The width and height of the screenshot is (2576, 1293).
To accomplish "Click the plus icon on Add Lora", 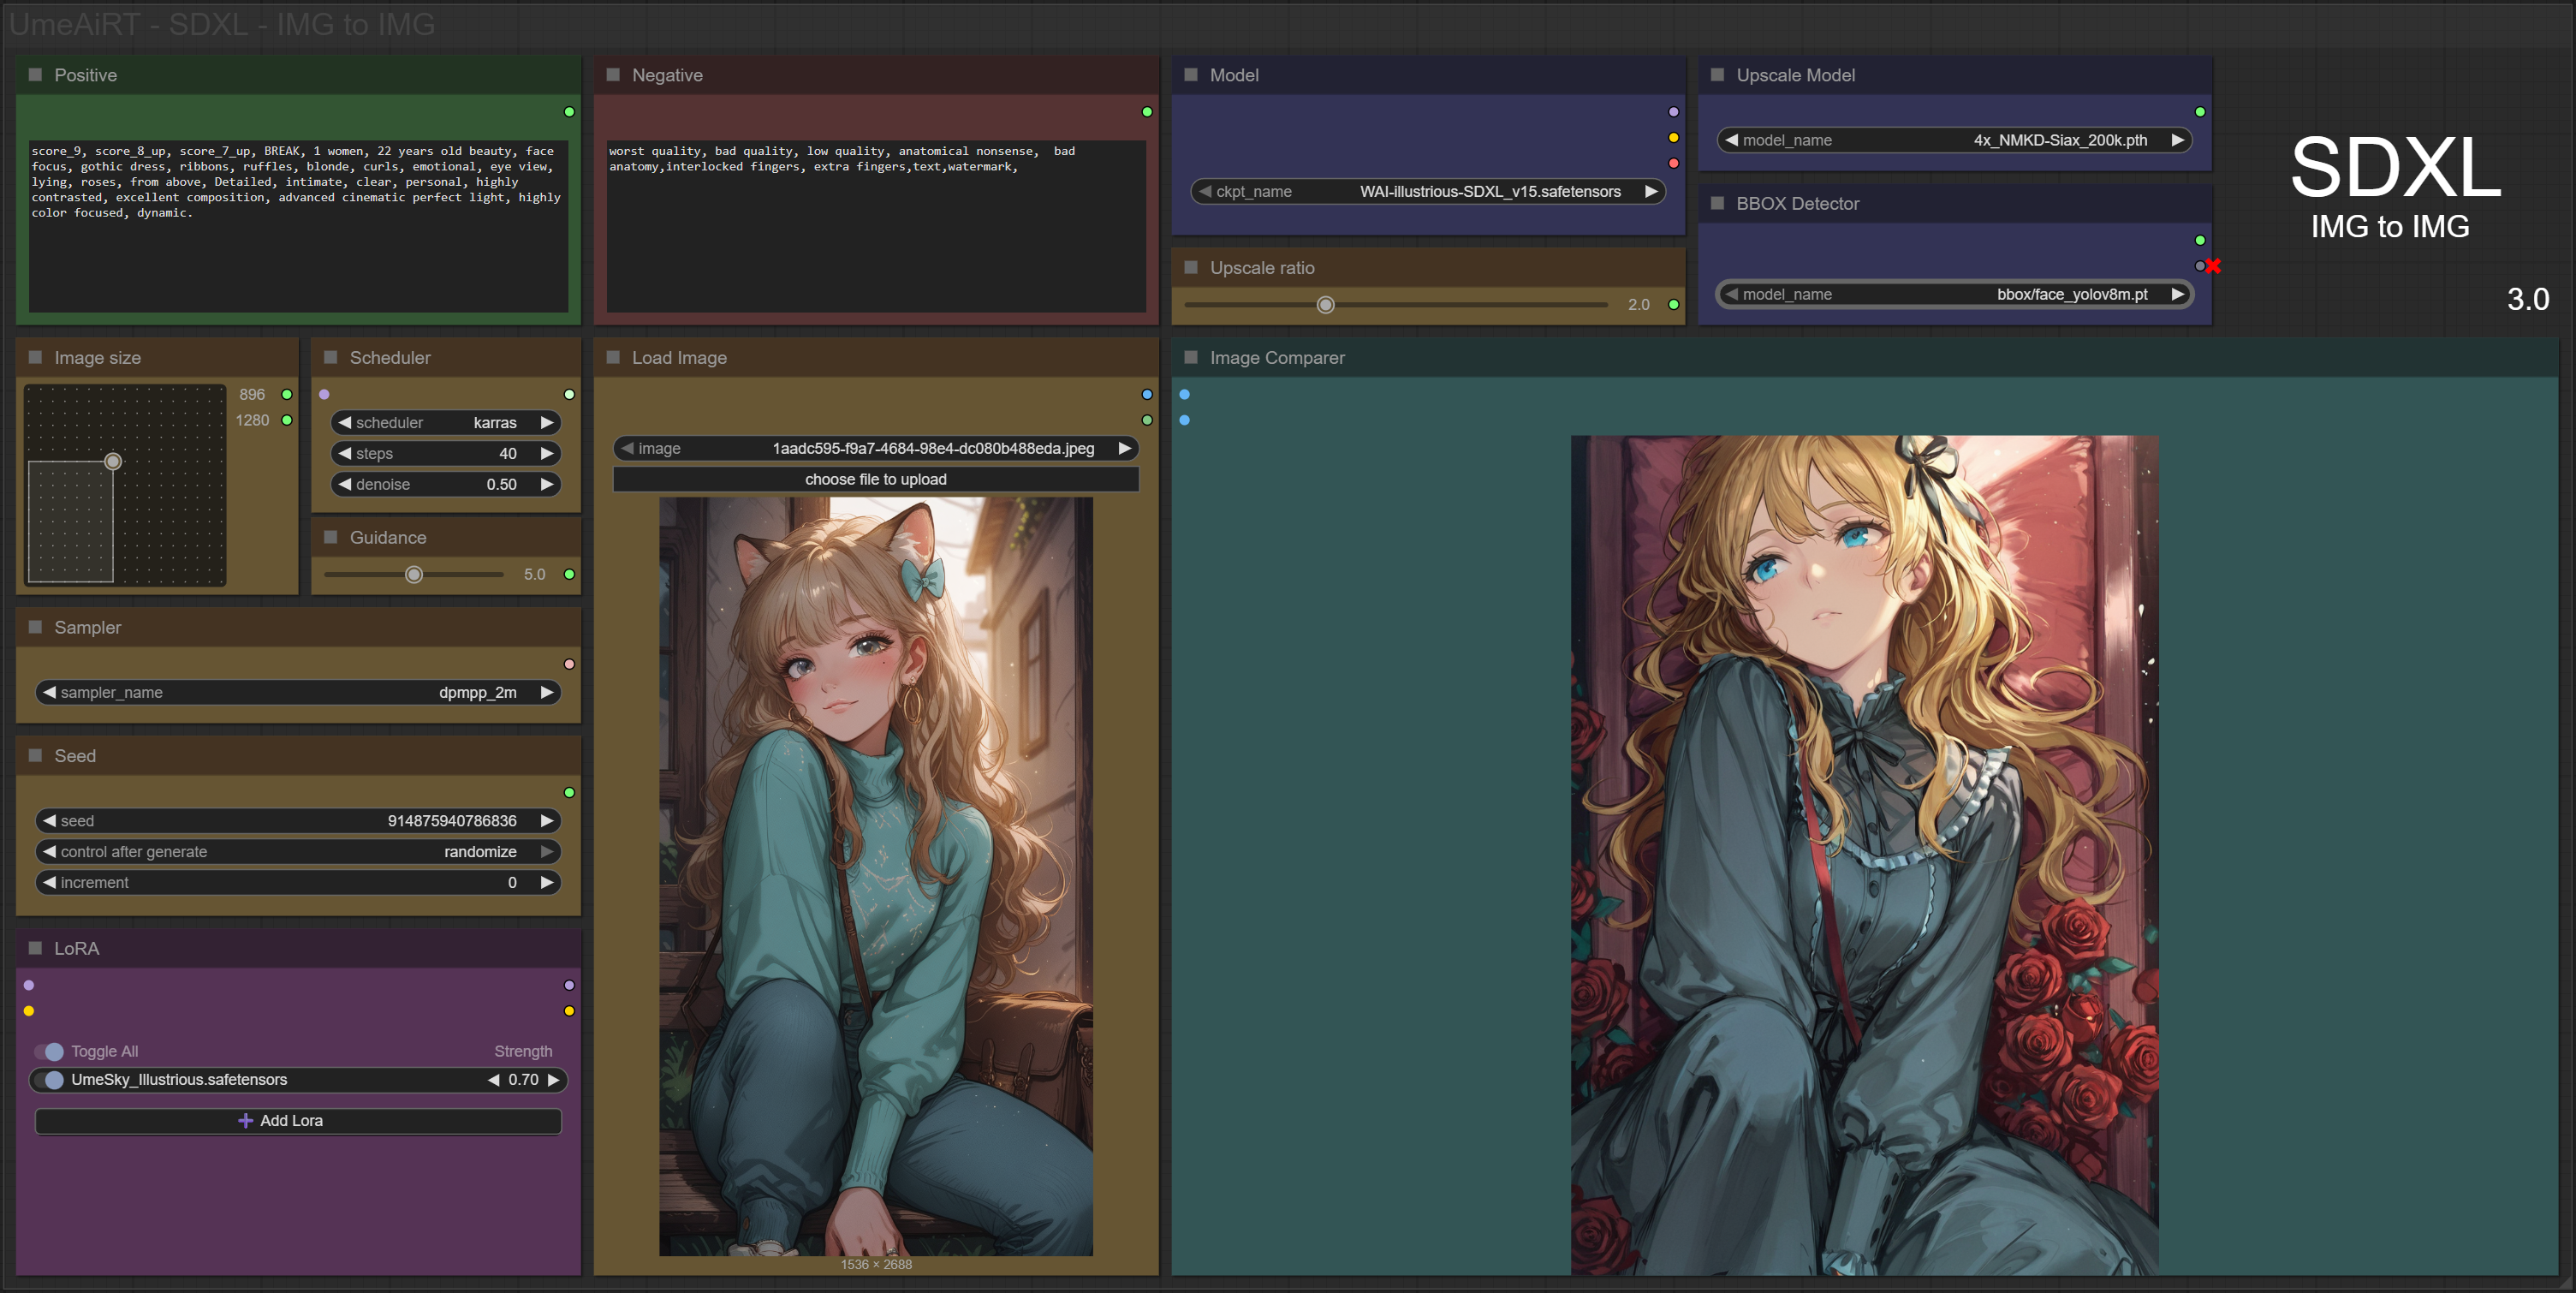I will tap(245, 1120).
